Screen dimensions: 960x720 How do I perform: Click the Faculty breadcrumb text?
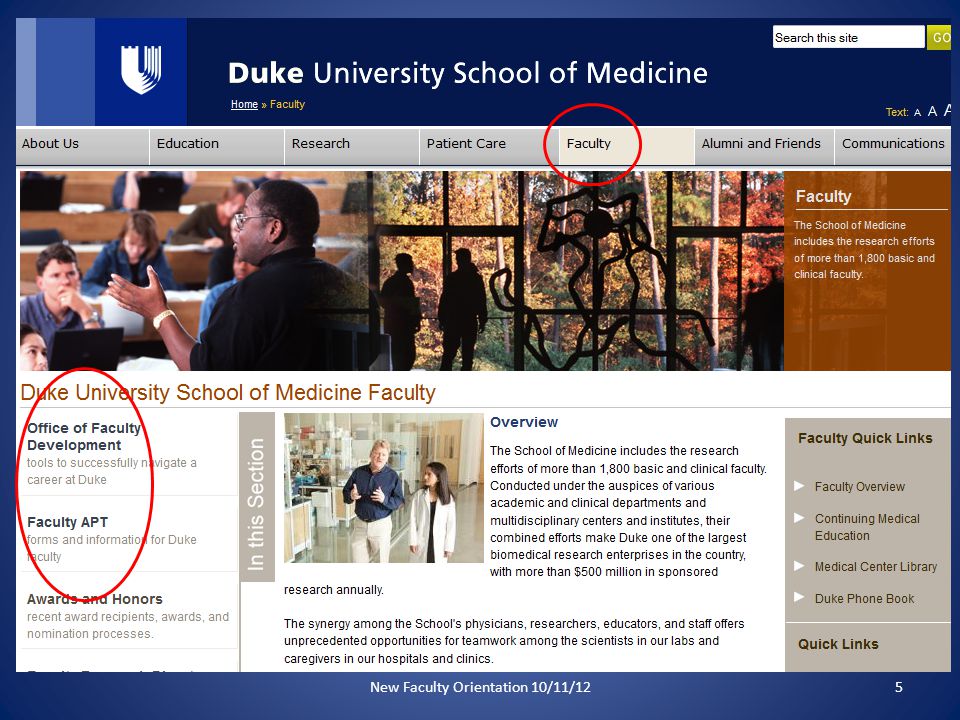tap(287, 105)
